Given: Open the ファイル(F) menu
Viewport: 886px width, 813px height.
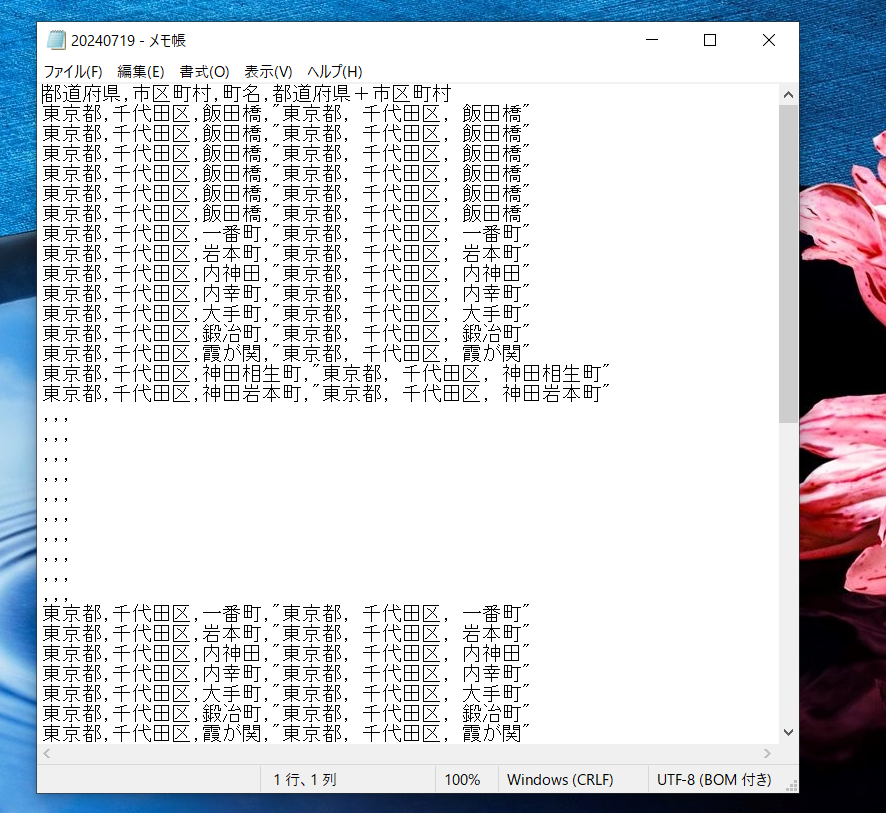Looking at the screenshot, I should (73, 72).
